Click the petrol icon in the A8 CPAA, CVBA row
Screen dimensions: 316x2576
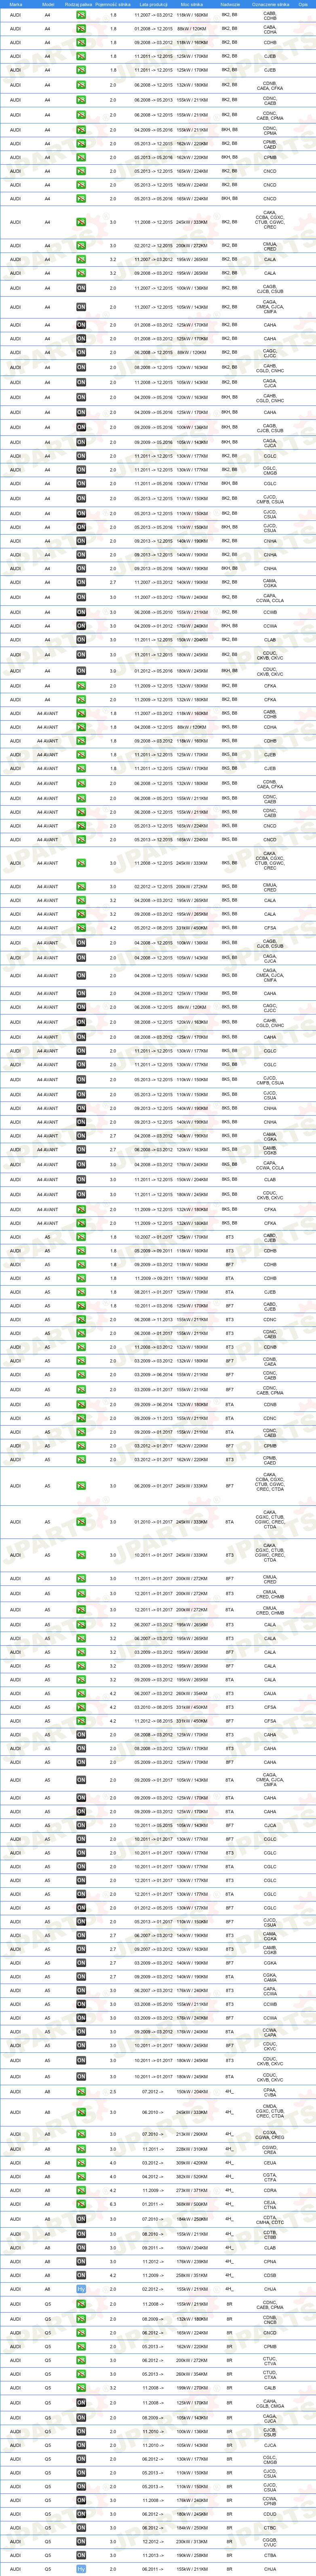click(81, 2092)
